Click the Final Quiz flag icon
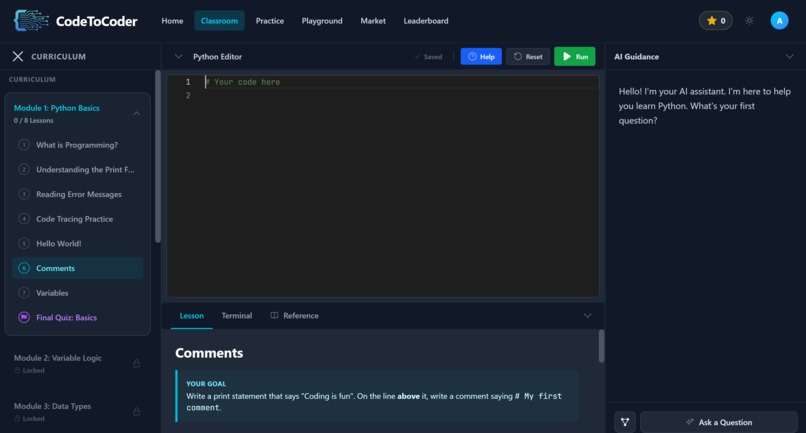The image size is (806, 433). coord(24,317)
